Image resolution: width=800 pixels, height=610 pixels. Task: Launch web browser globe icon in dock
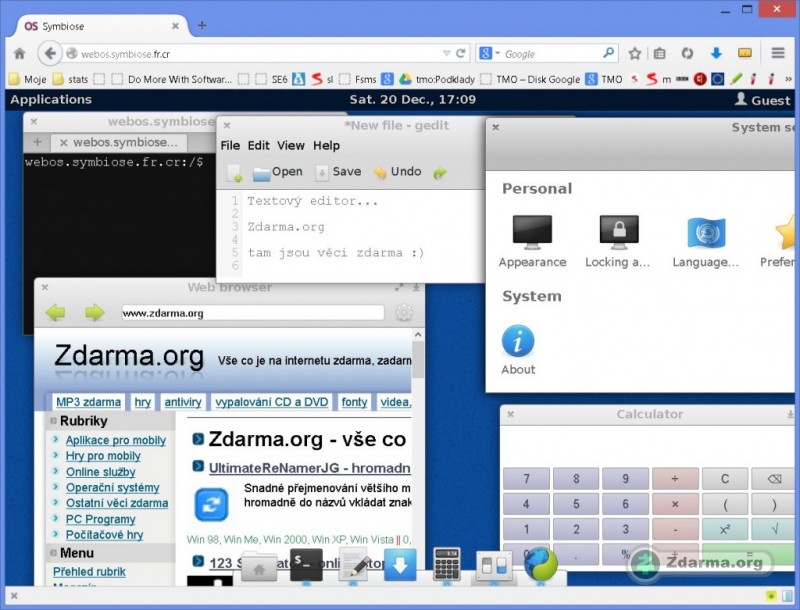(x=541, y=564)
